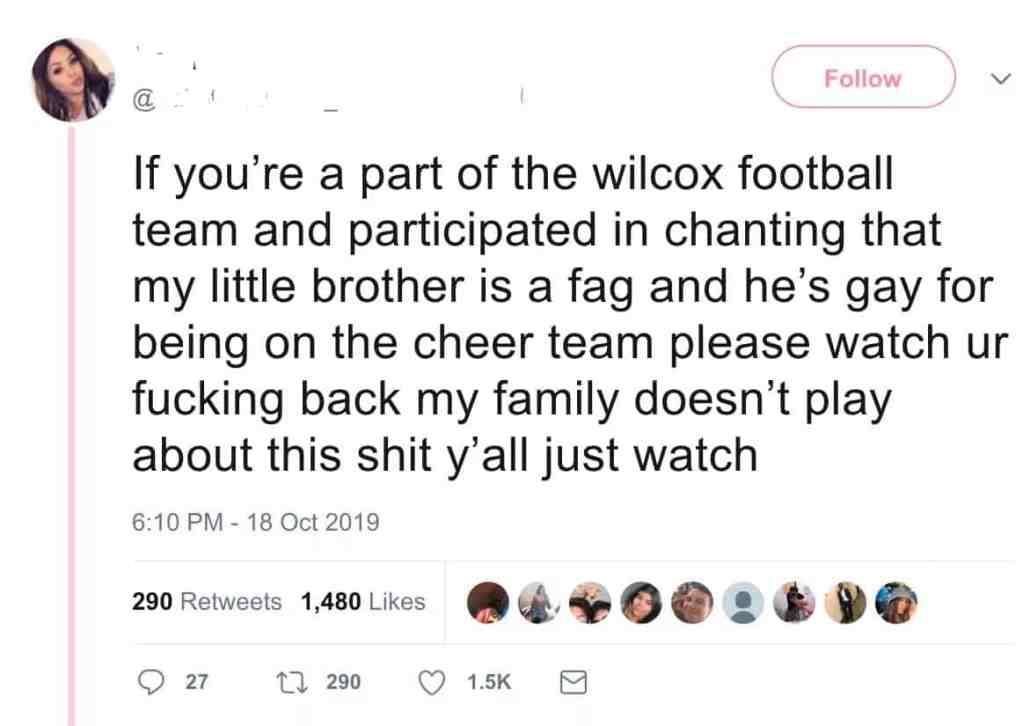Image resolution: width=1023 pixels, height=726 pixels.
Task: Click the reply speech bubble icon
Action: 151,682
